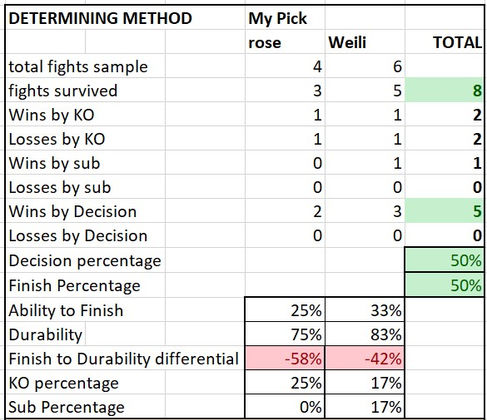Click the Weili column header cell
487x420 pixels.
365,42
